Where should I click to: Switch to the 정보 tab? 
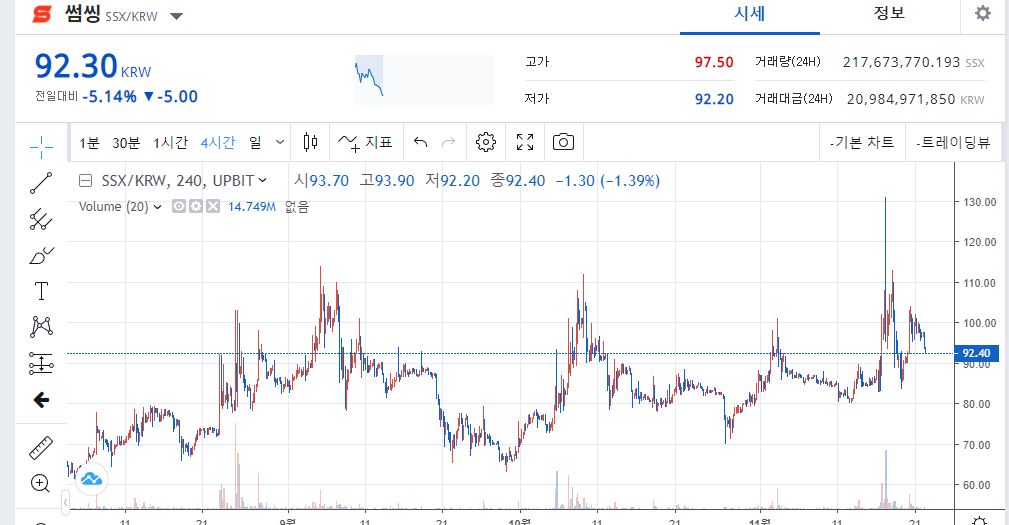tap(889, 14)
